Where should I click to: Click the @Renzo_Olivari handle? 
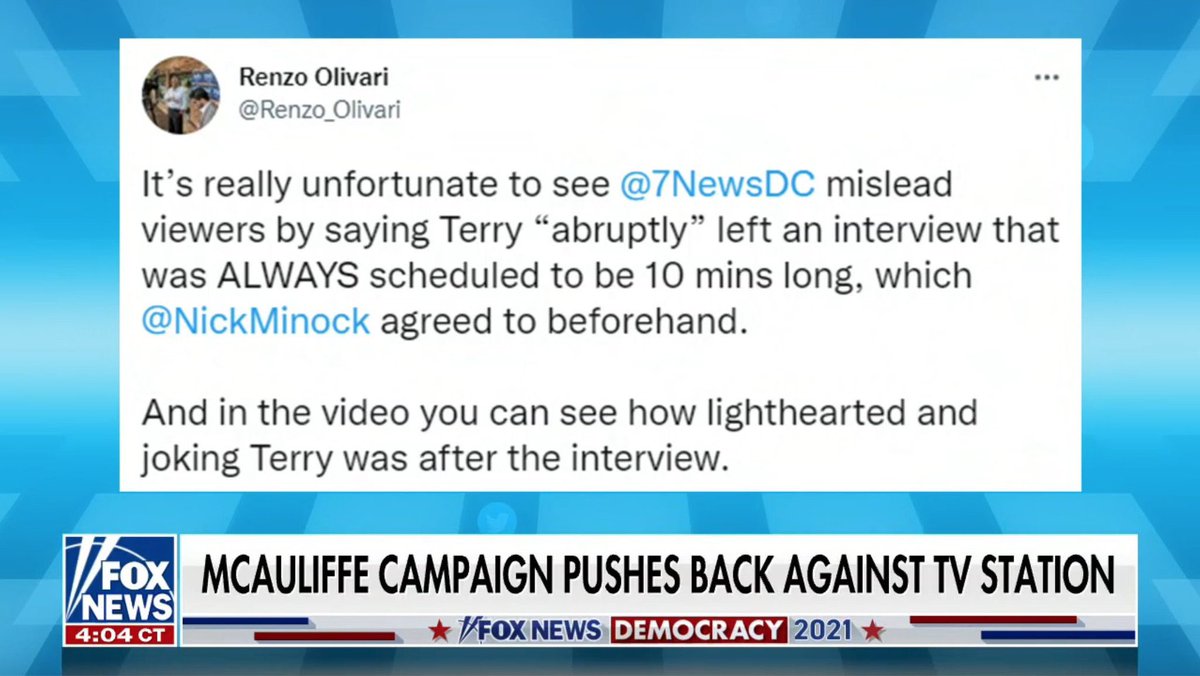(x=320, y=110)
